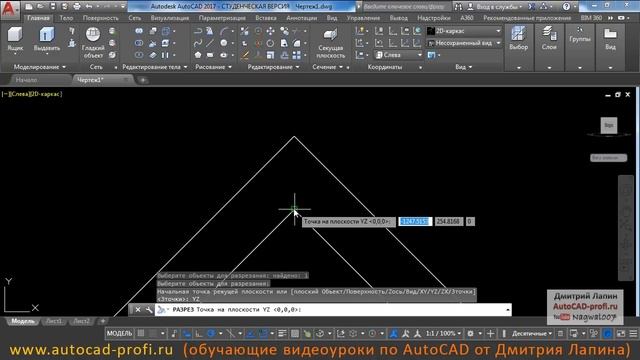Viewport: 640px width, 360px height.
Task: Toggle ortho mode in status bar
Action: [x=199, y=333]
